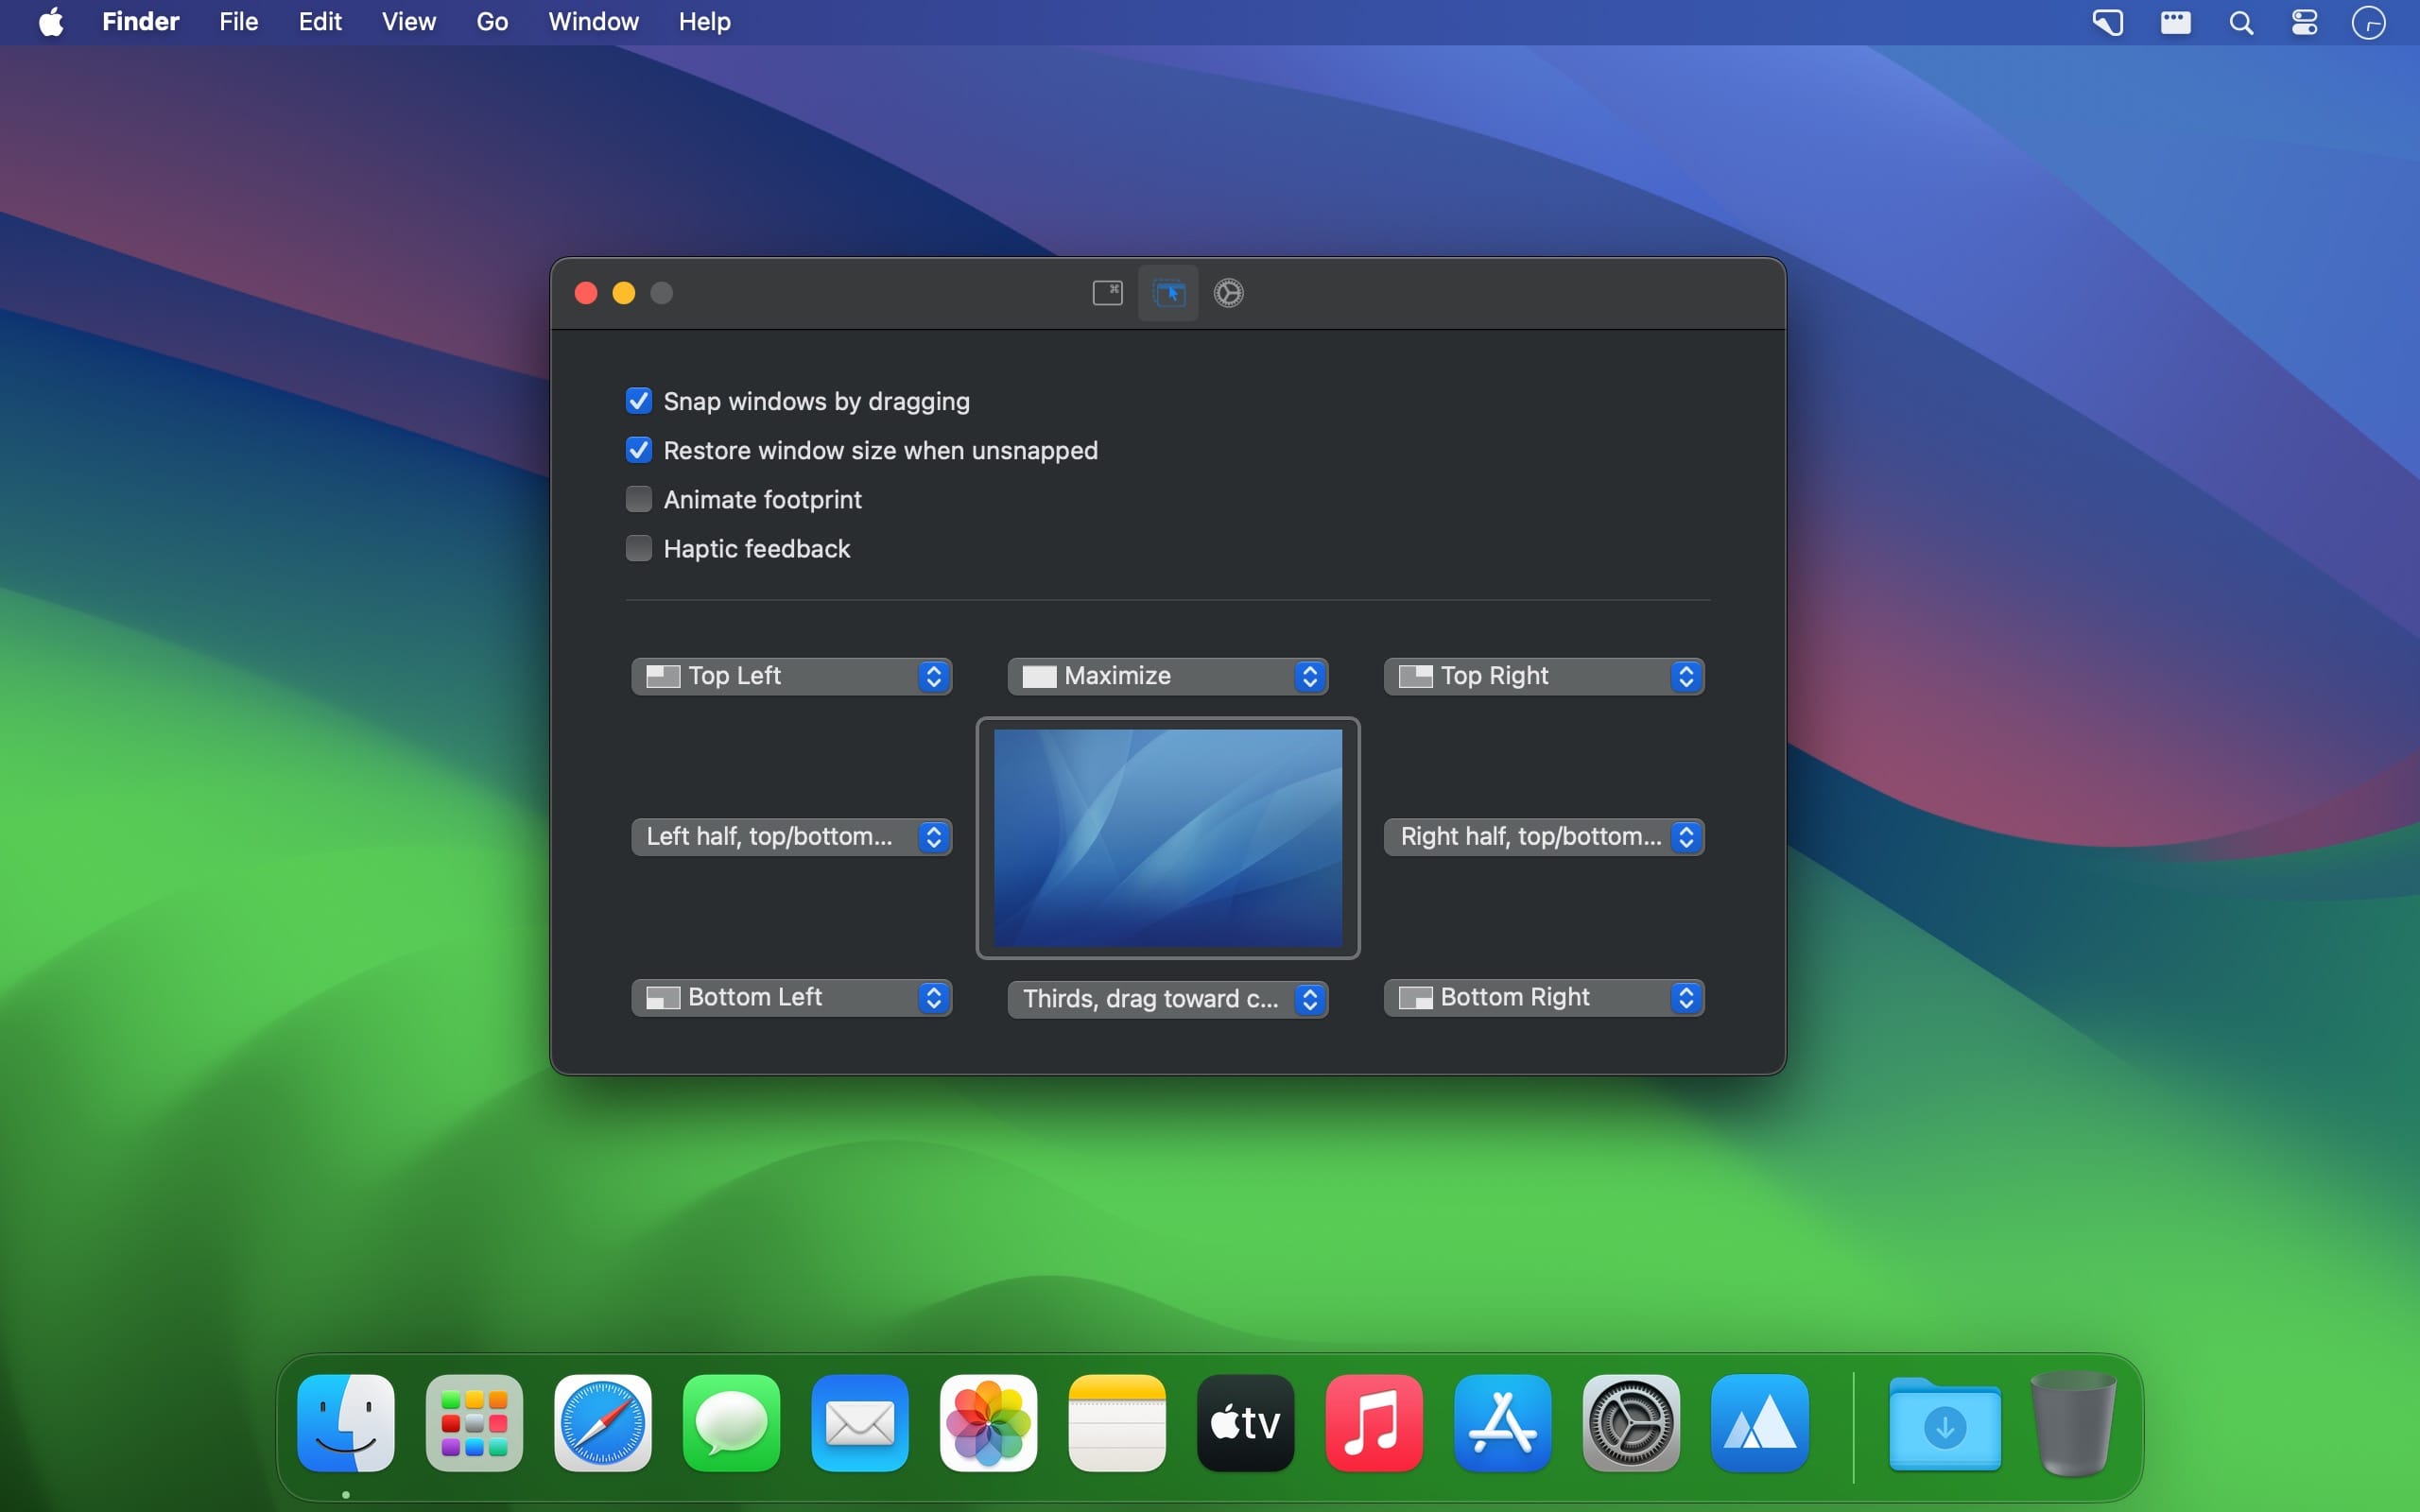Click the desktop preview thumbnail

coord(1167,837)
